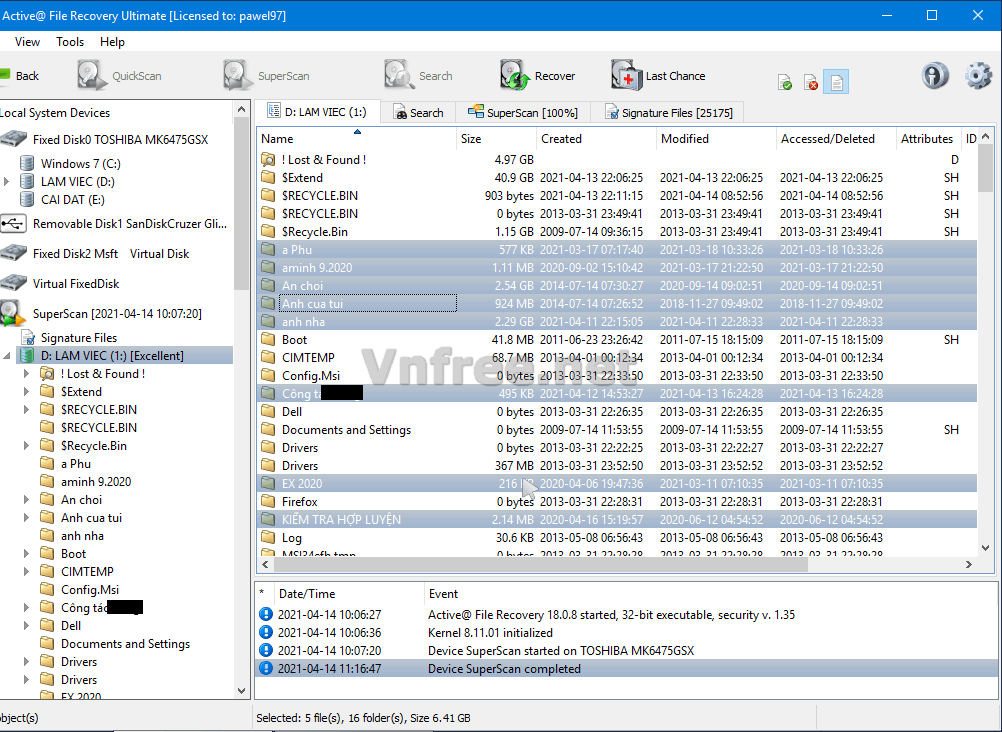Toggle the file with red X filter icon
The height and width of the screenshot is (732, 1002).
(x=811, y=82)
